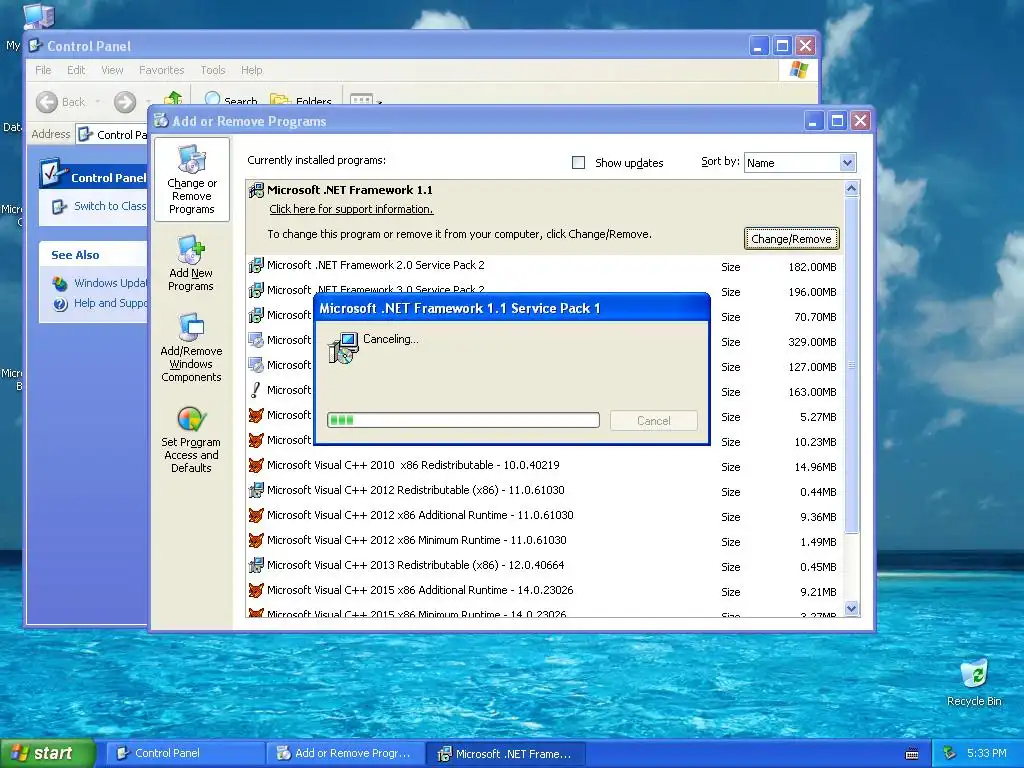The height and width of the screenshot is (768, 1024).
Task: Click the canceling progress bar
Action: (463, 420)
